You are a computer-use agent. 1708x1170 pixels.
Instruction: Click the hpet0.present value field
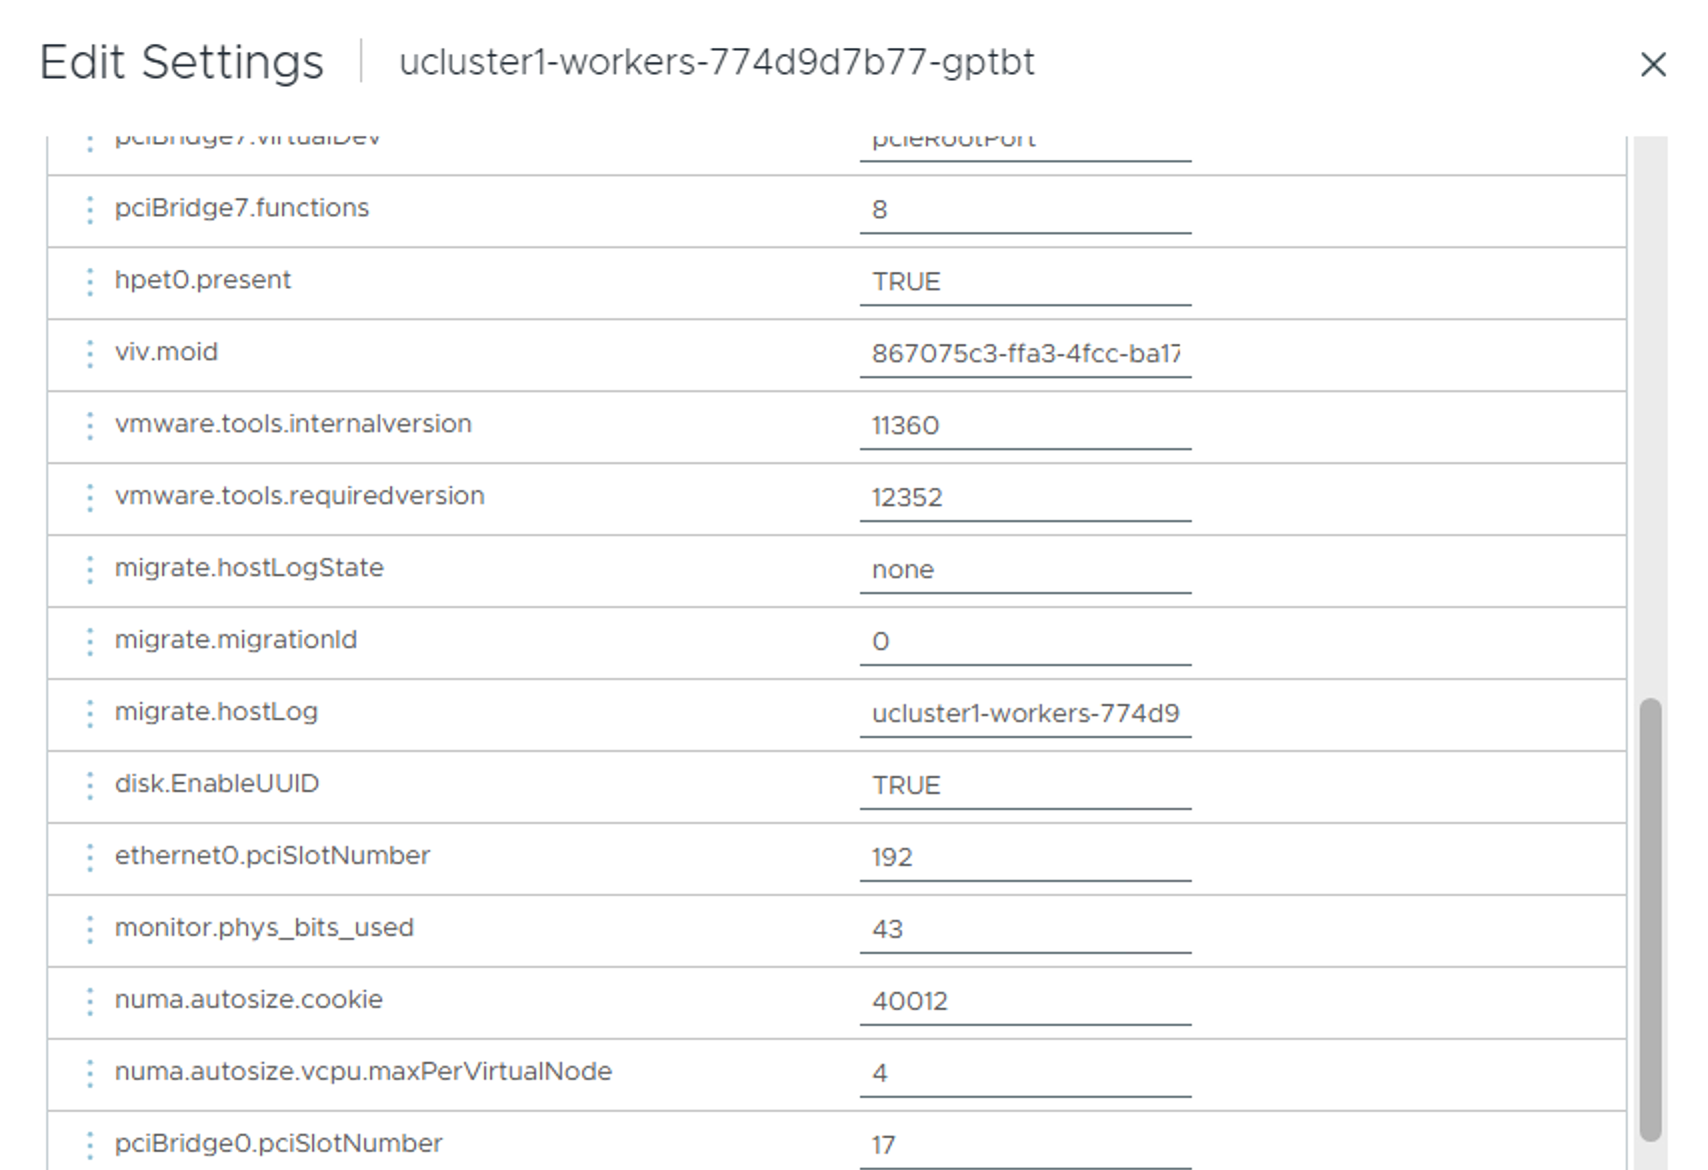click(x=1025, y=282)
